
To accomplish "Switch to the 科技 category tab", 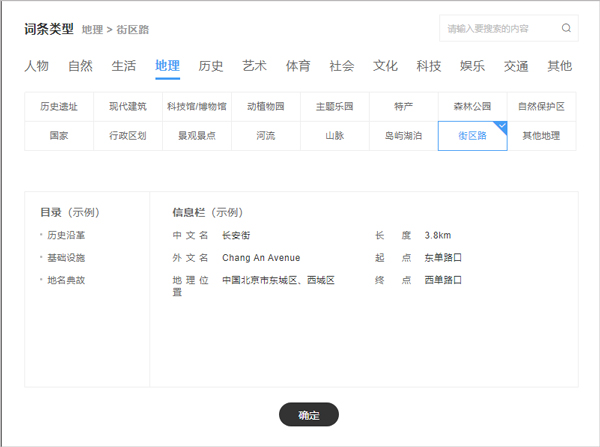I will pos(429,66).
